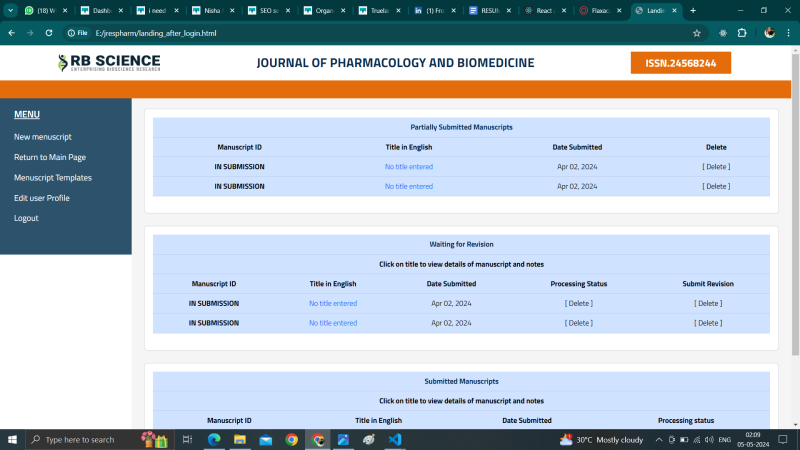The height and width of the screenshot is (450, 800).
Task: Reload the page with the refresh icon
Action: 50,33
